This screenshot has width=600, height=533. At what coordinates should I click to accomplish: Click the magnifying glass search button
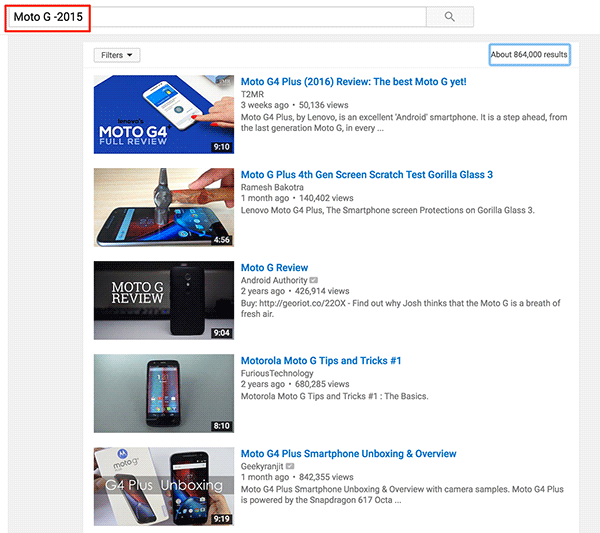(449, 17)
